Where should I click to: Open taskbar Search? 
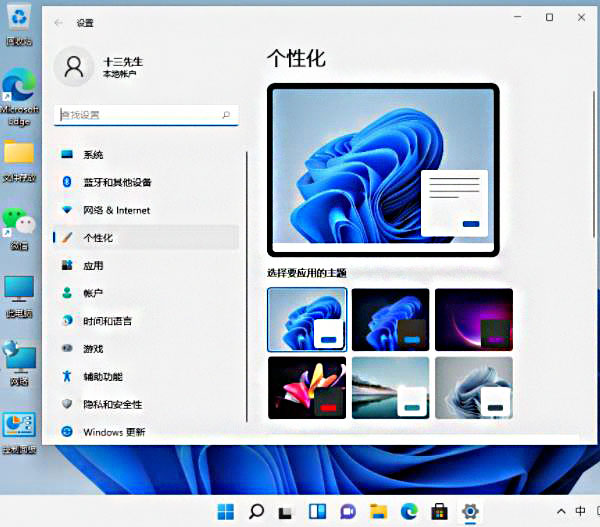coord(256,512)
